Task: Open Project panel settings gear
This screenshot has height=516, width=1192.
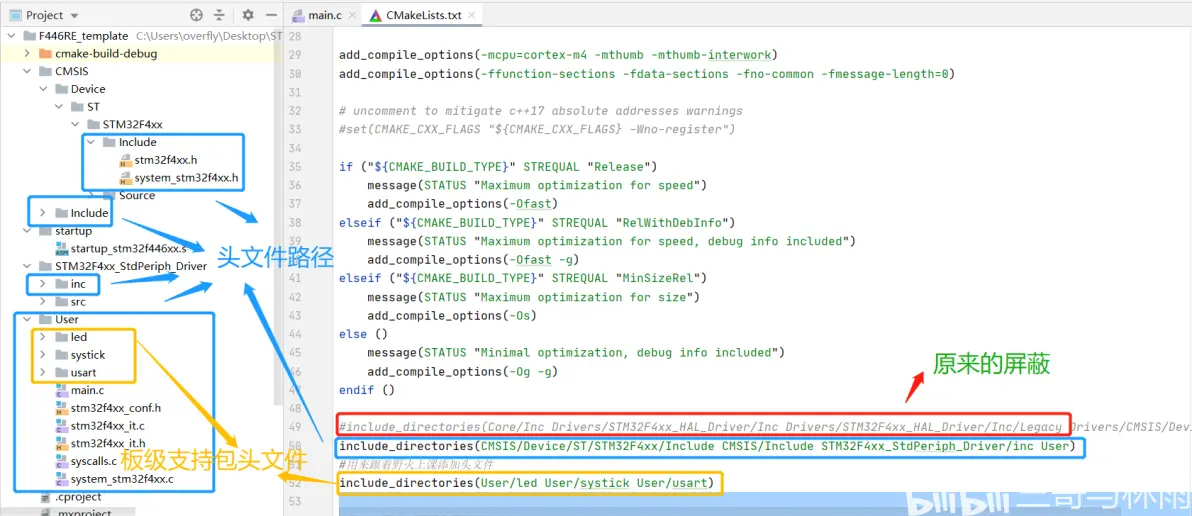Action: tap(248, 15)
